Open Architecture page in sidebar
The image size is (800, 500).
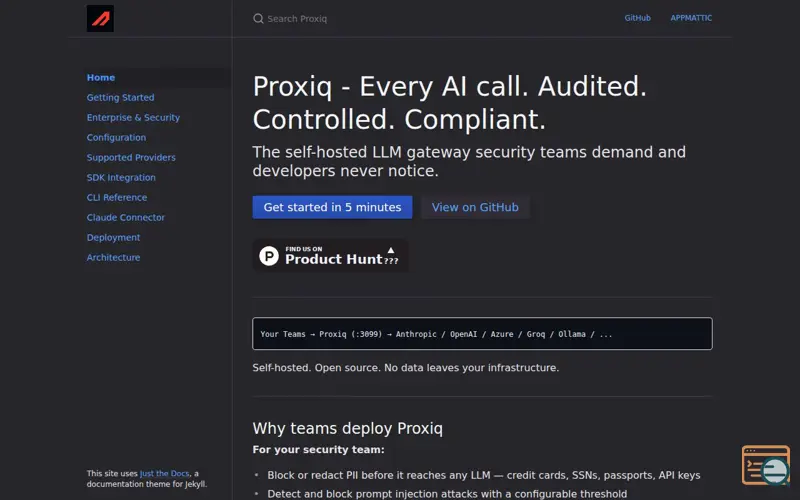click(x=113, y=257)
